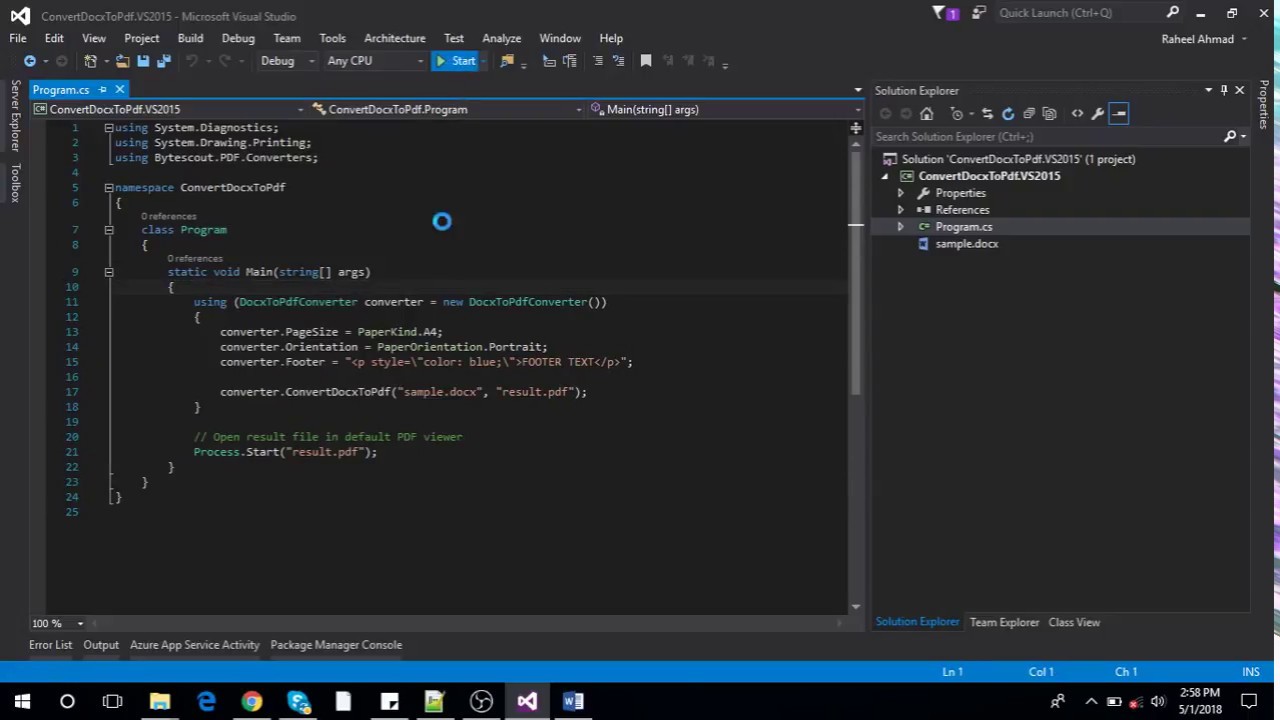The width and height of the screenshot is (1280, 720).
Task: Click in the Search Solution Explorer field
Action: pyautogui.click(x=1047, y=136)
